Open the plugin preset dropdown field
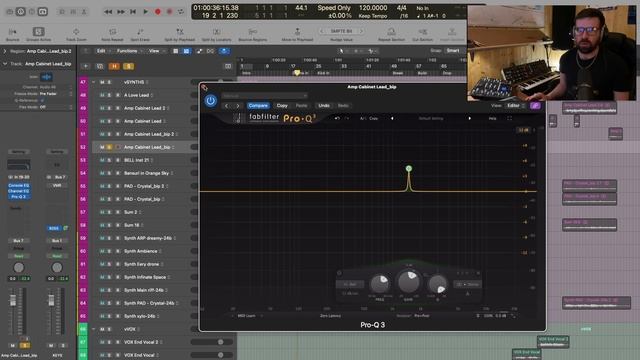This screenshot has height=360, width=640. [x=264, y=96]
